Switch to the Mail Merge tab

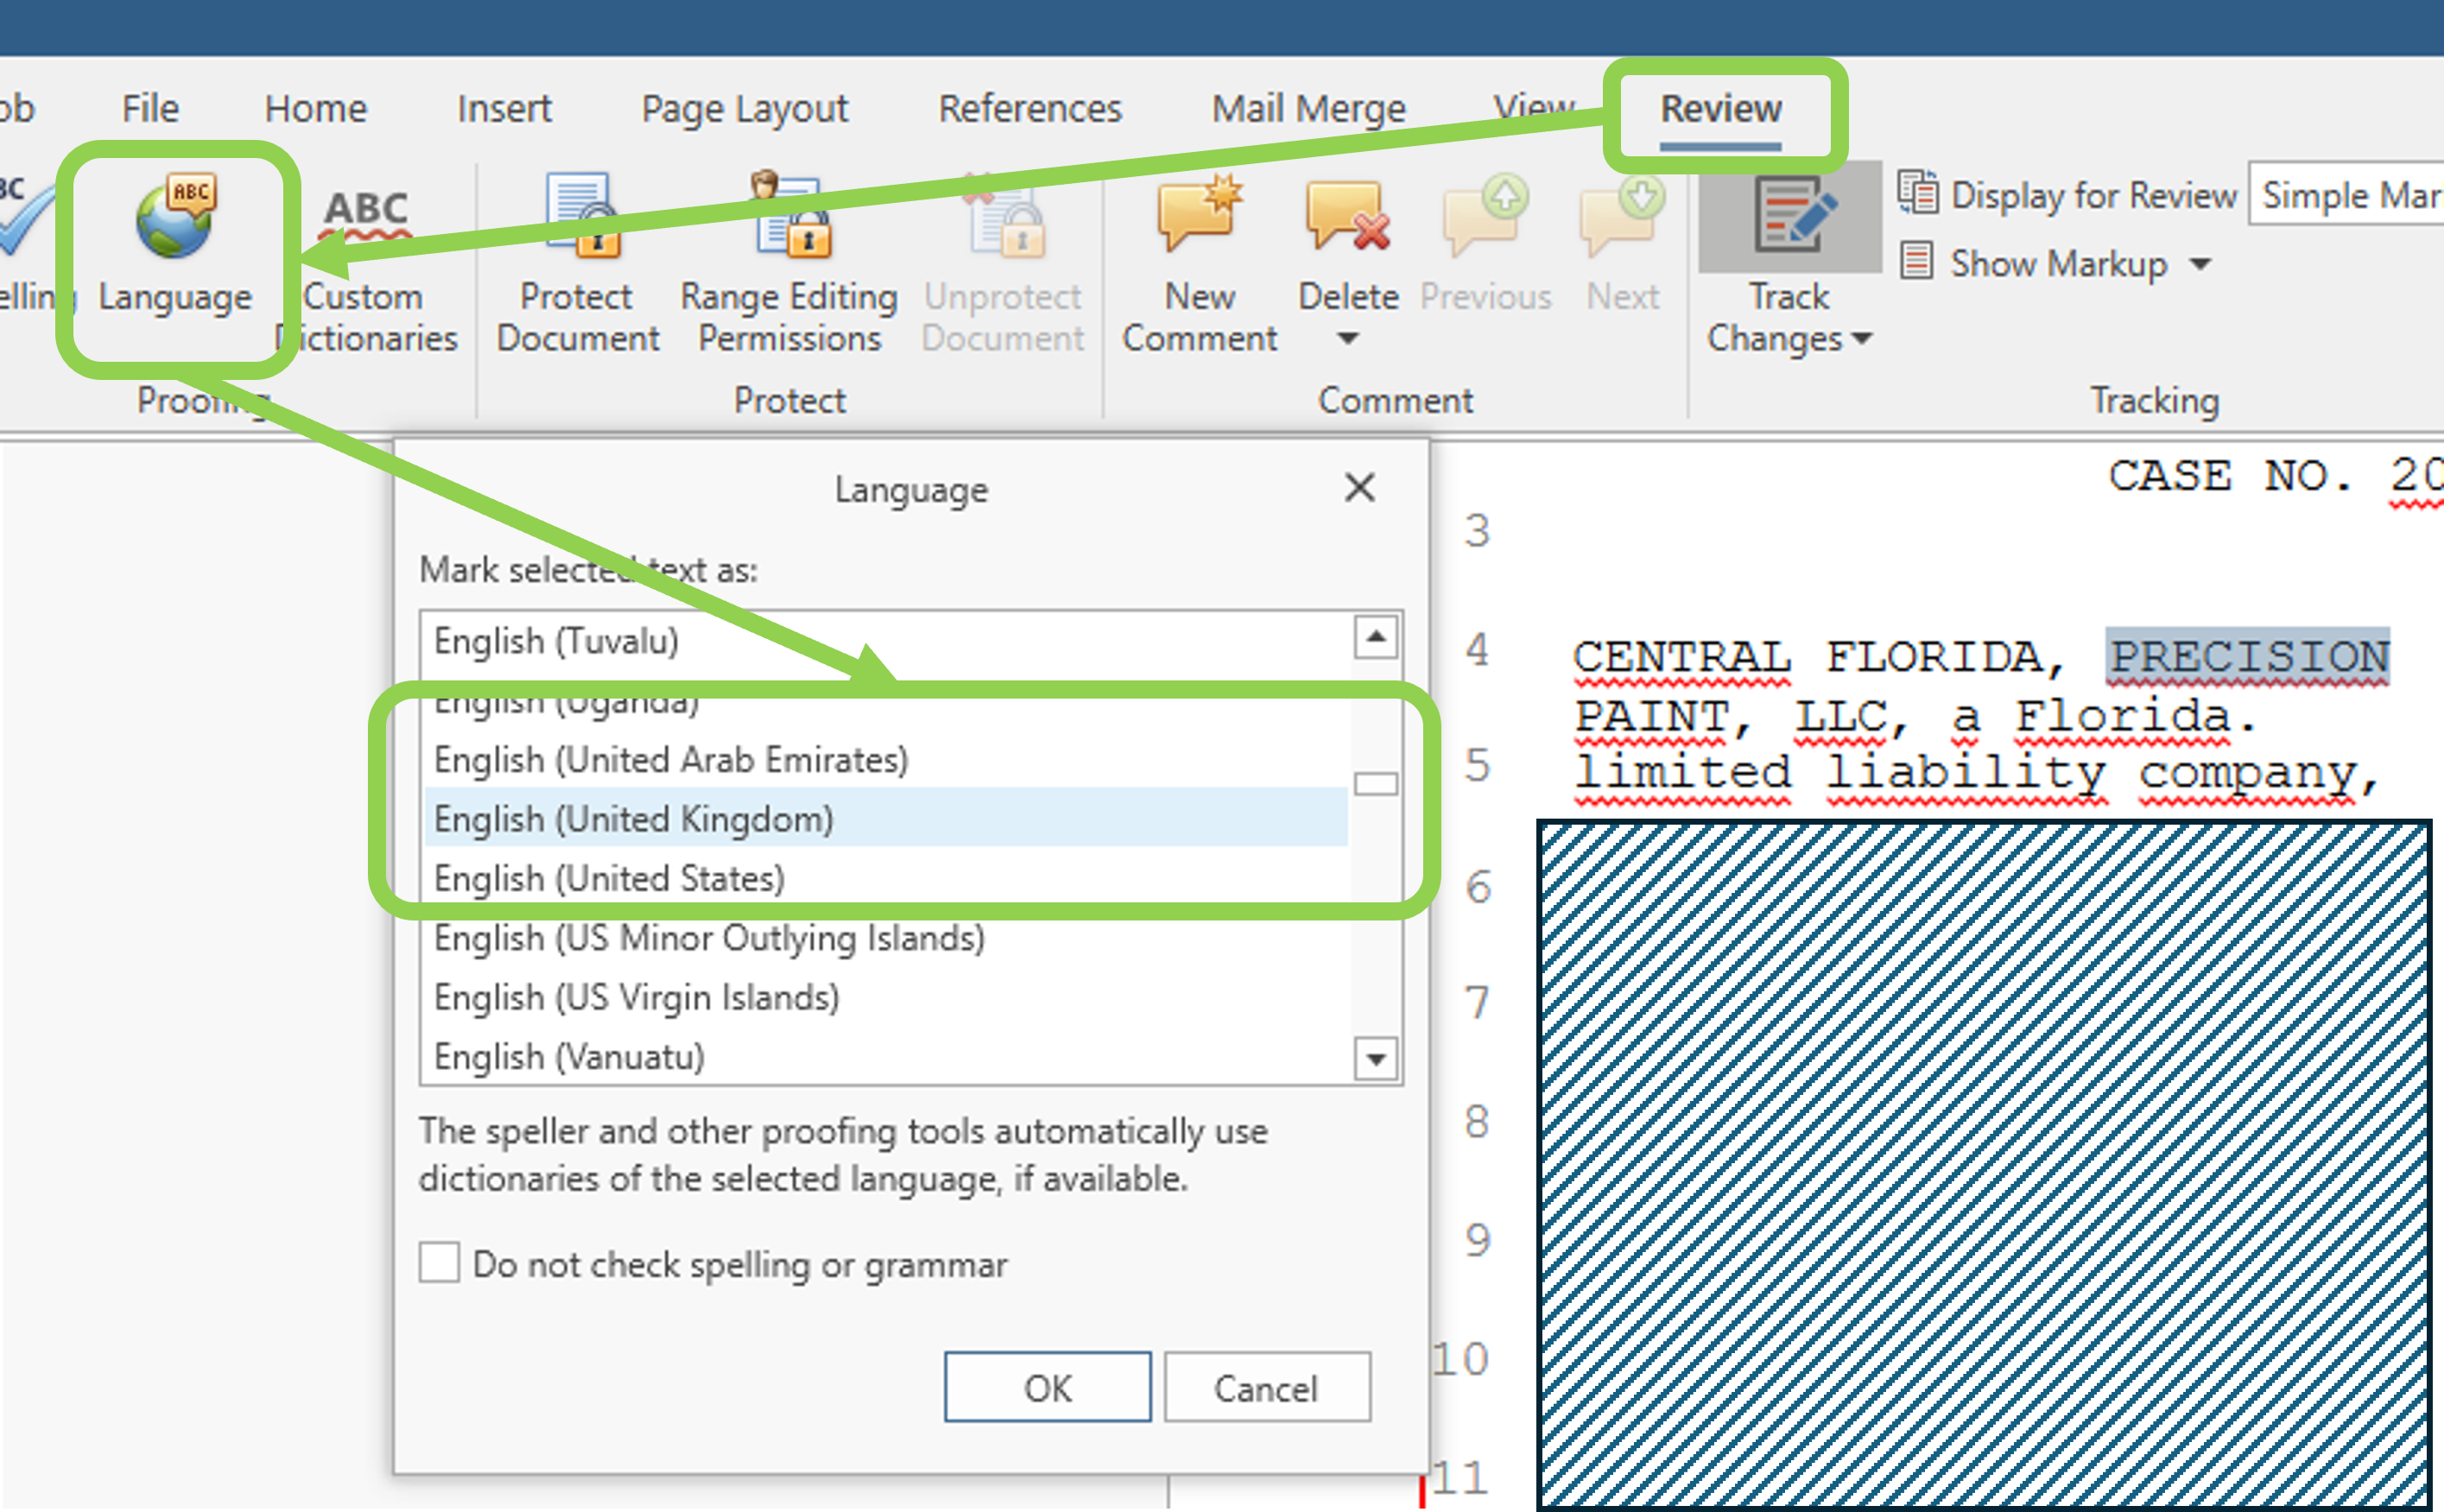(1308, 108)
